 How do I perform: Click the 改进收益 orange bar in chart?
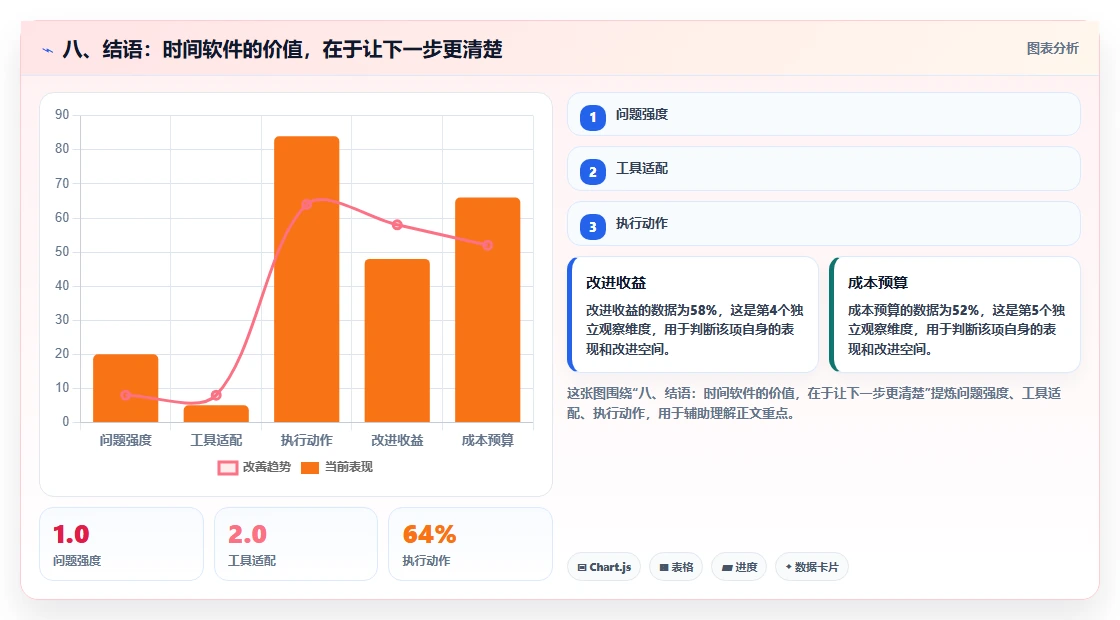(x=397, y=340)
